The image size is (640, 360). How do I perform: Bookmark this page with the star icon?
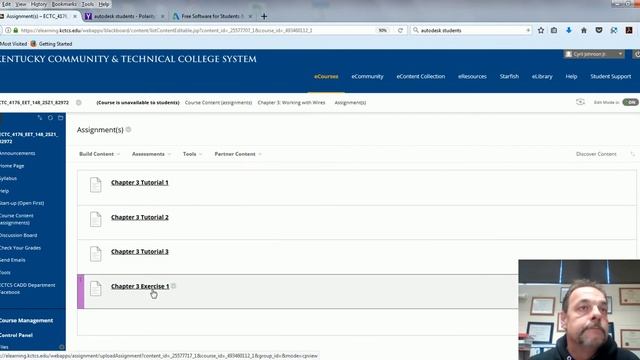(x=541, y=30)
